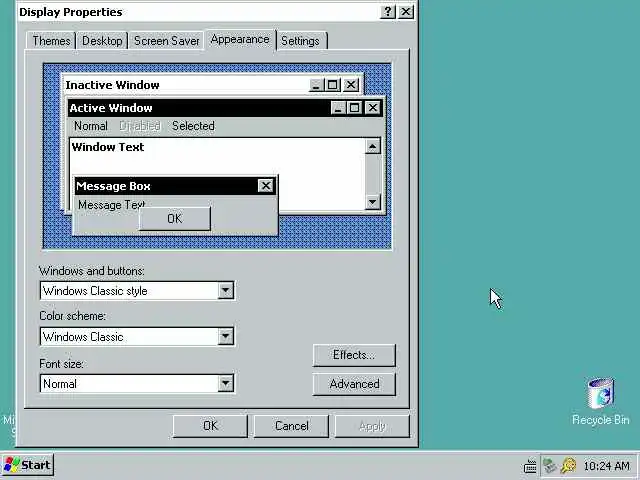640x480 pixels.
Task: Click the Message Box close icon in preview
Action: (x=266, y=186)
